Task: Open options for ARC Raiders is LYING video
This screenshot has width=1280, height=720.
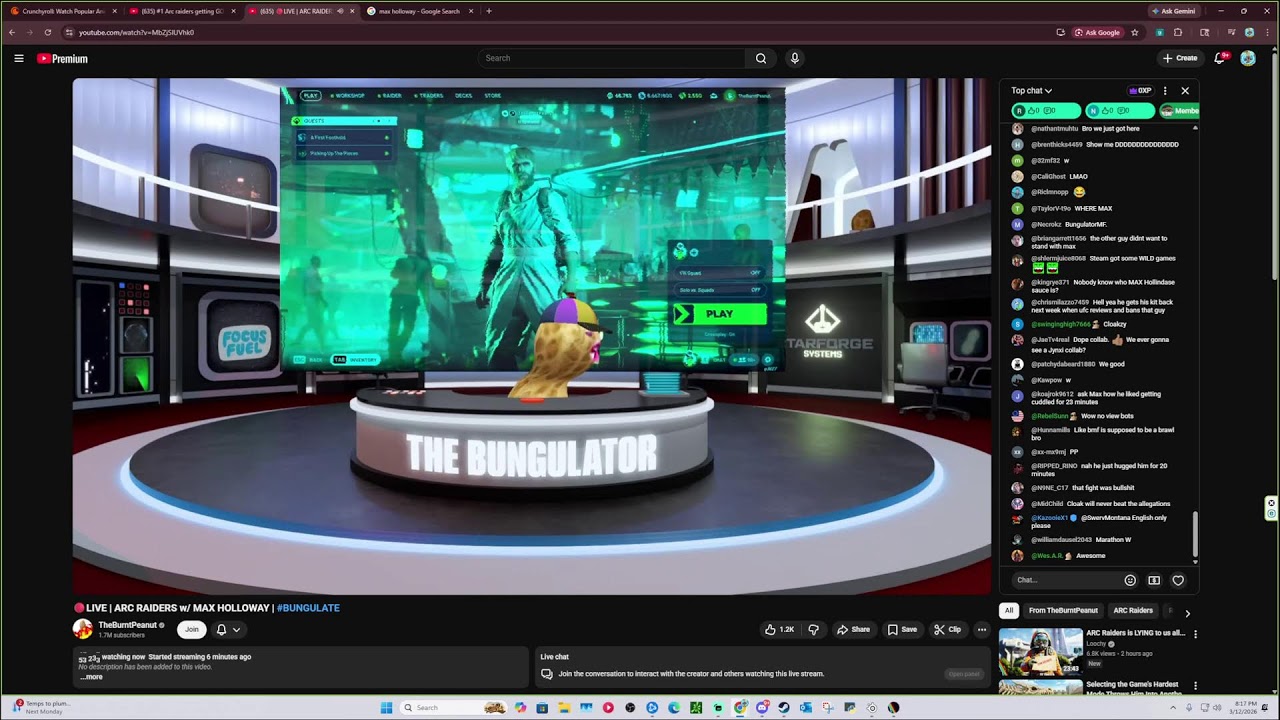Action: tap(1195, 634)
